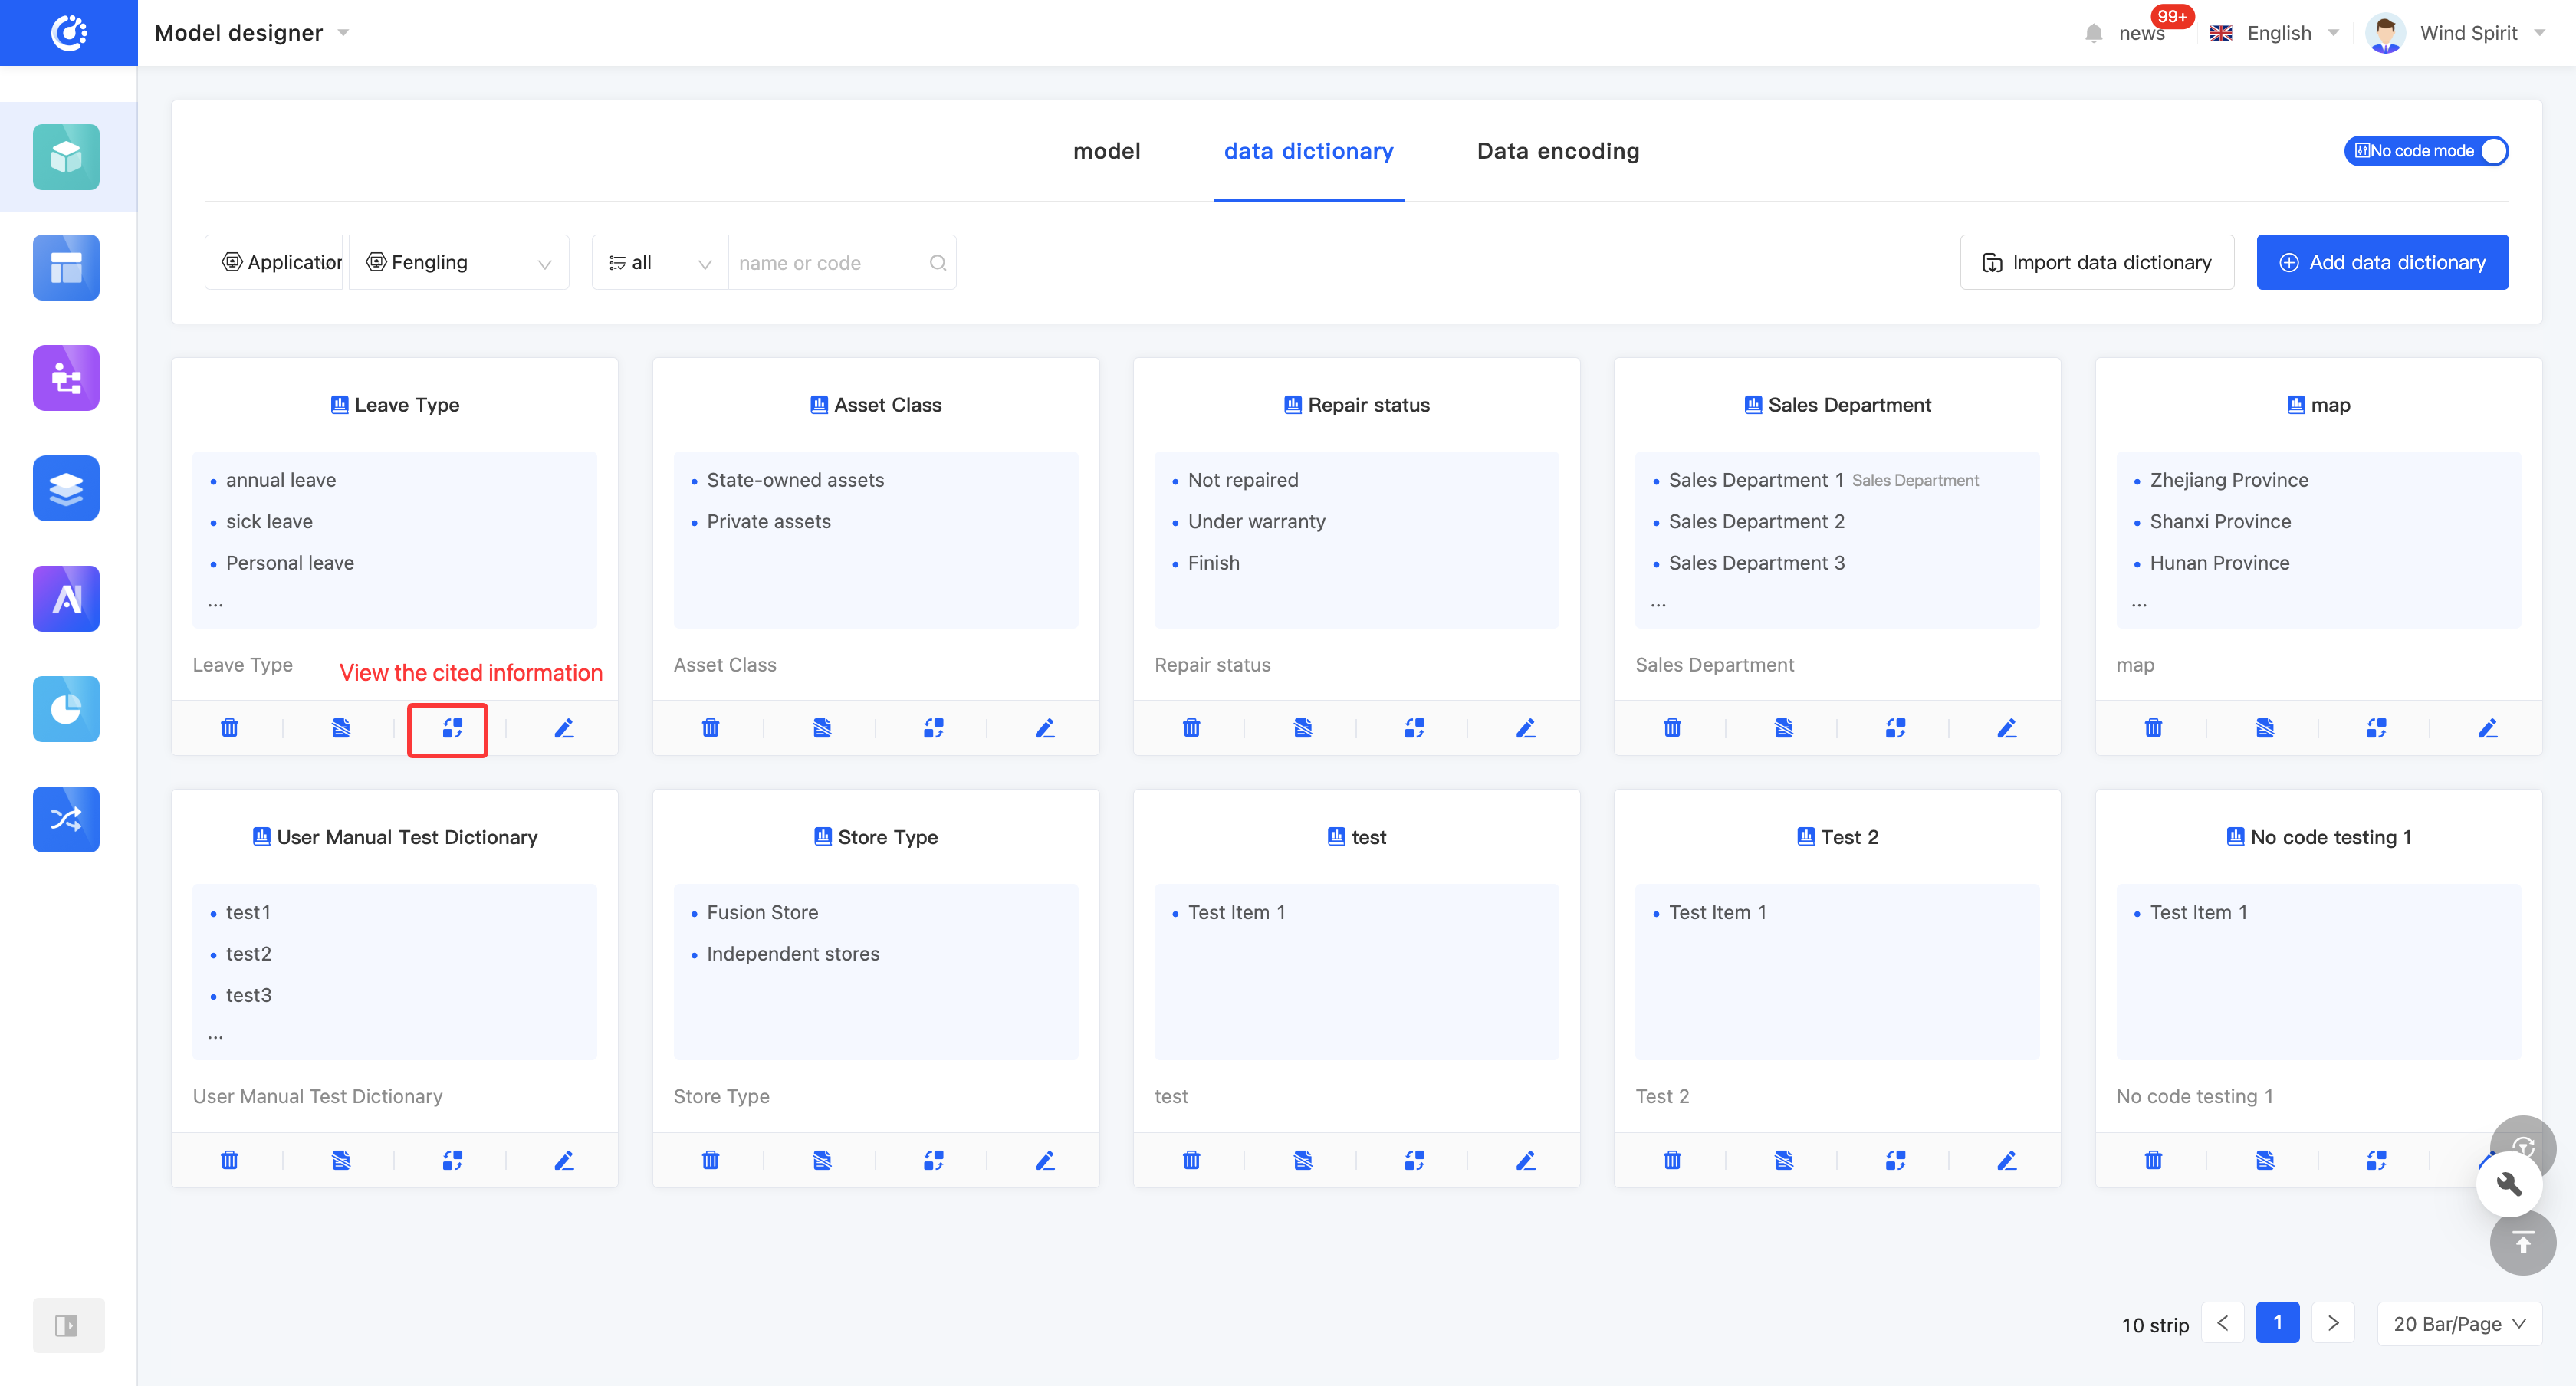2576x1386 pixels.
Task: Switch to the Data encoding tab
Action: (1557, 151)
